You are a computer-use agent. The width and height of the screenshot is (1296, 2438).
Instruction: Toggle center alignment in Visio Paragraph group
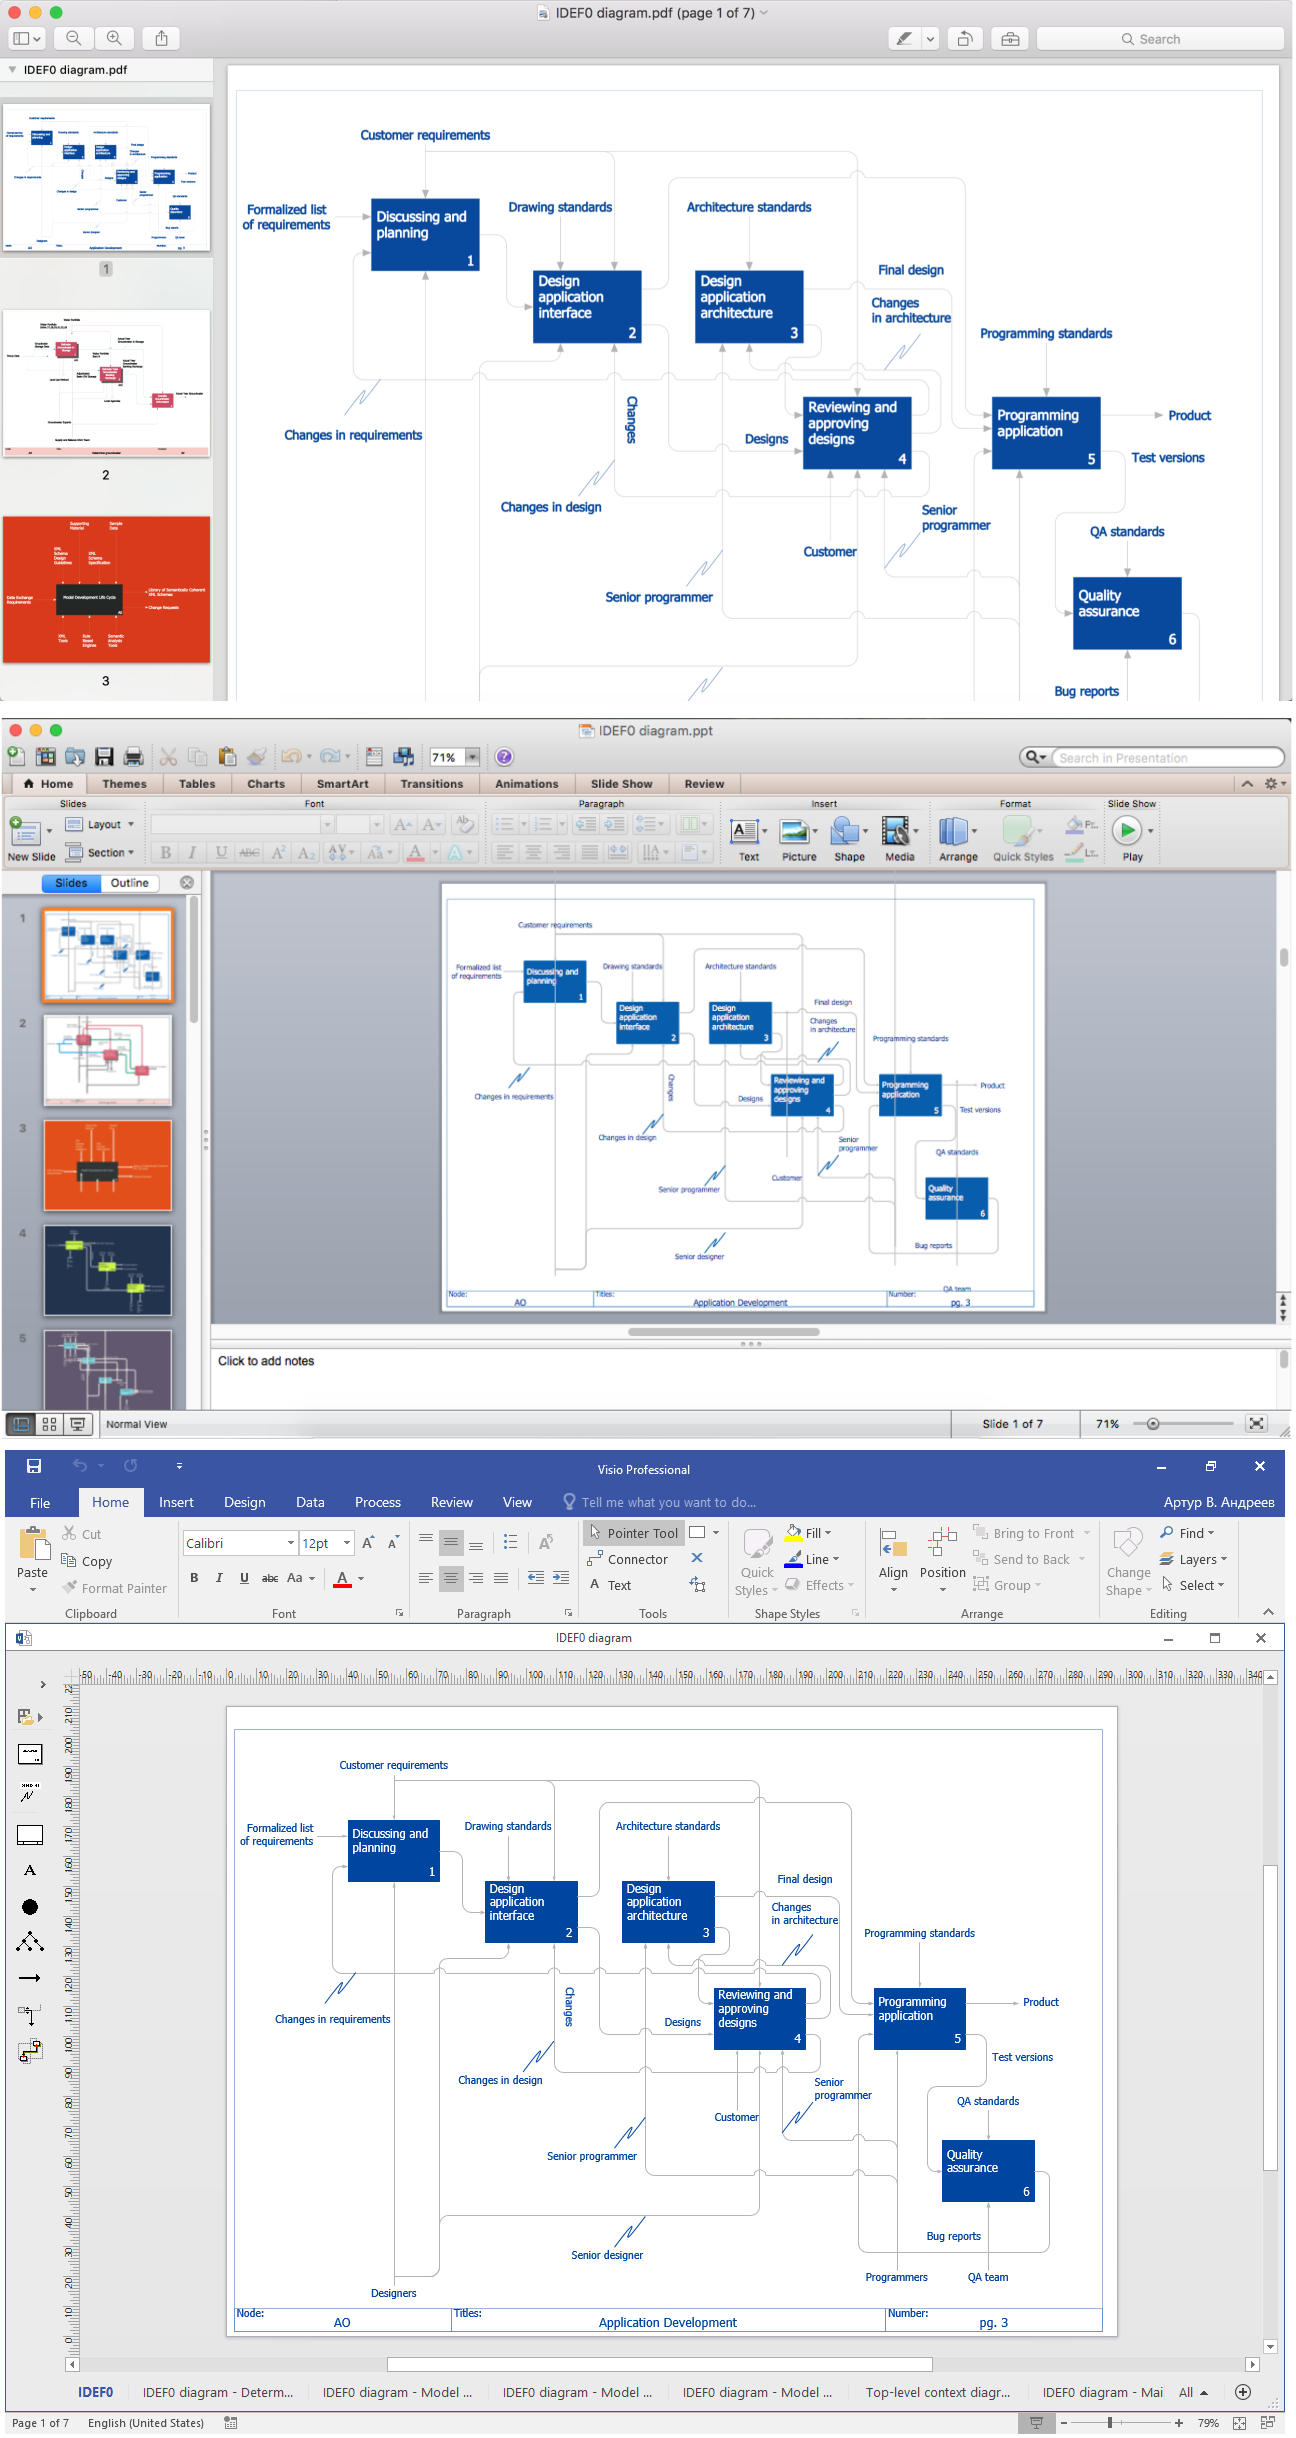(451, 1578)
